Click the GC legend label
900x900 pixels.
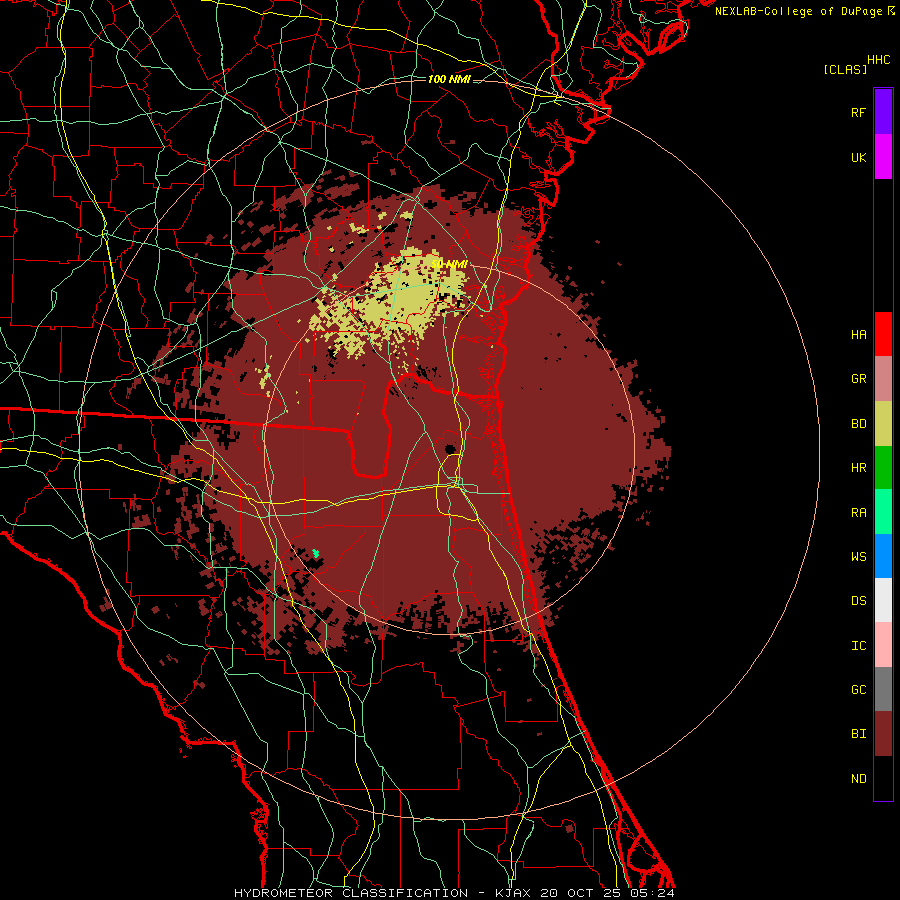click(858, 689)
